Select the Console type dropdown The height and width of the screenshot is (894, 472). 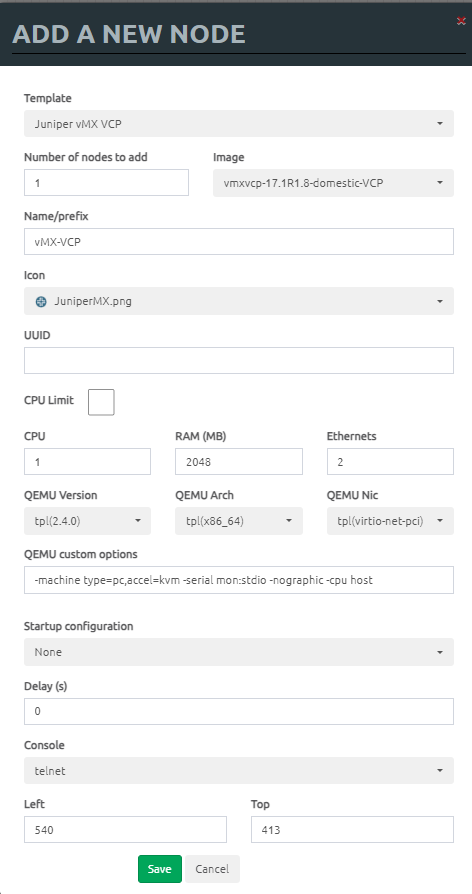pyautogui.click(x=239, y=771)
